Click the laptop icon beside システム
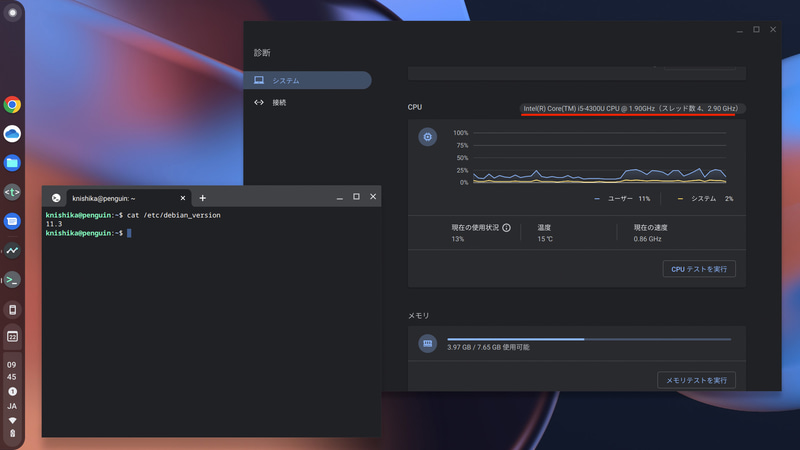This screenshot has width=800, height=450. pos(259,80)
